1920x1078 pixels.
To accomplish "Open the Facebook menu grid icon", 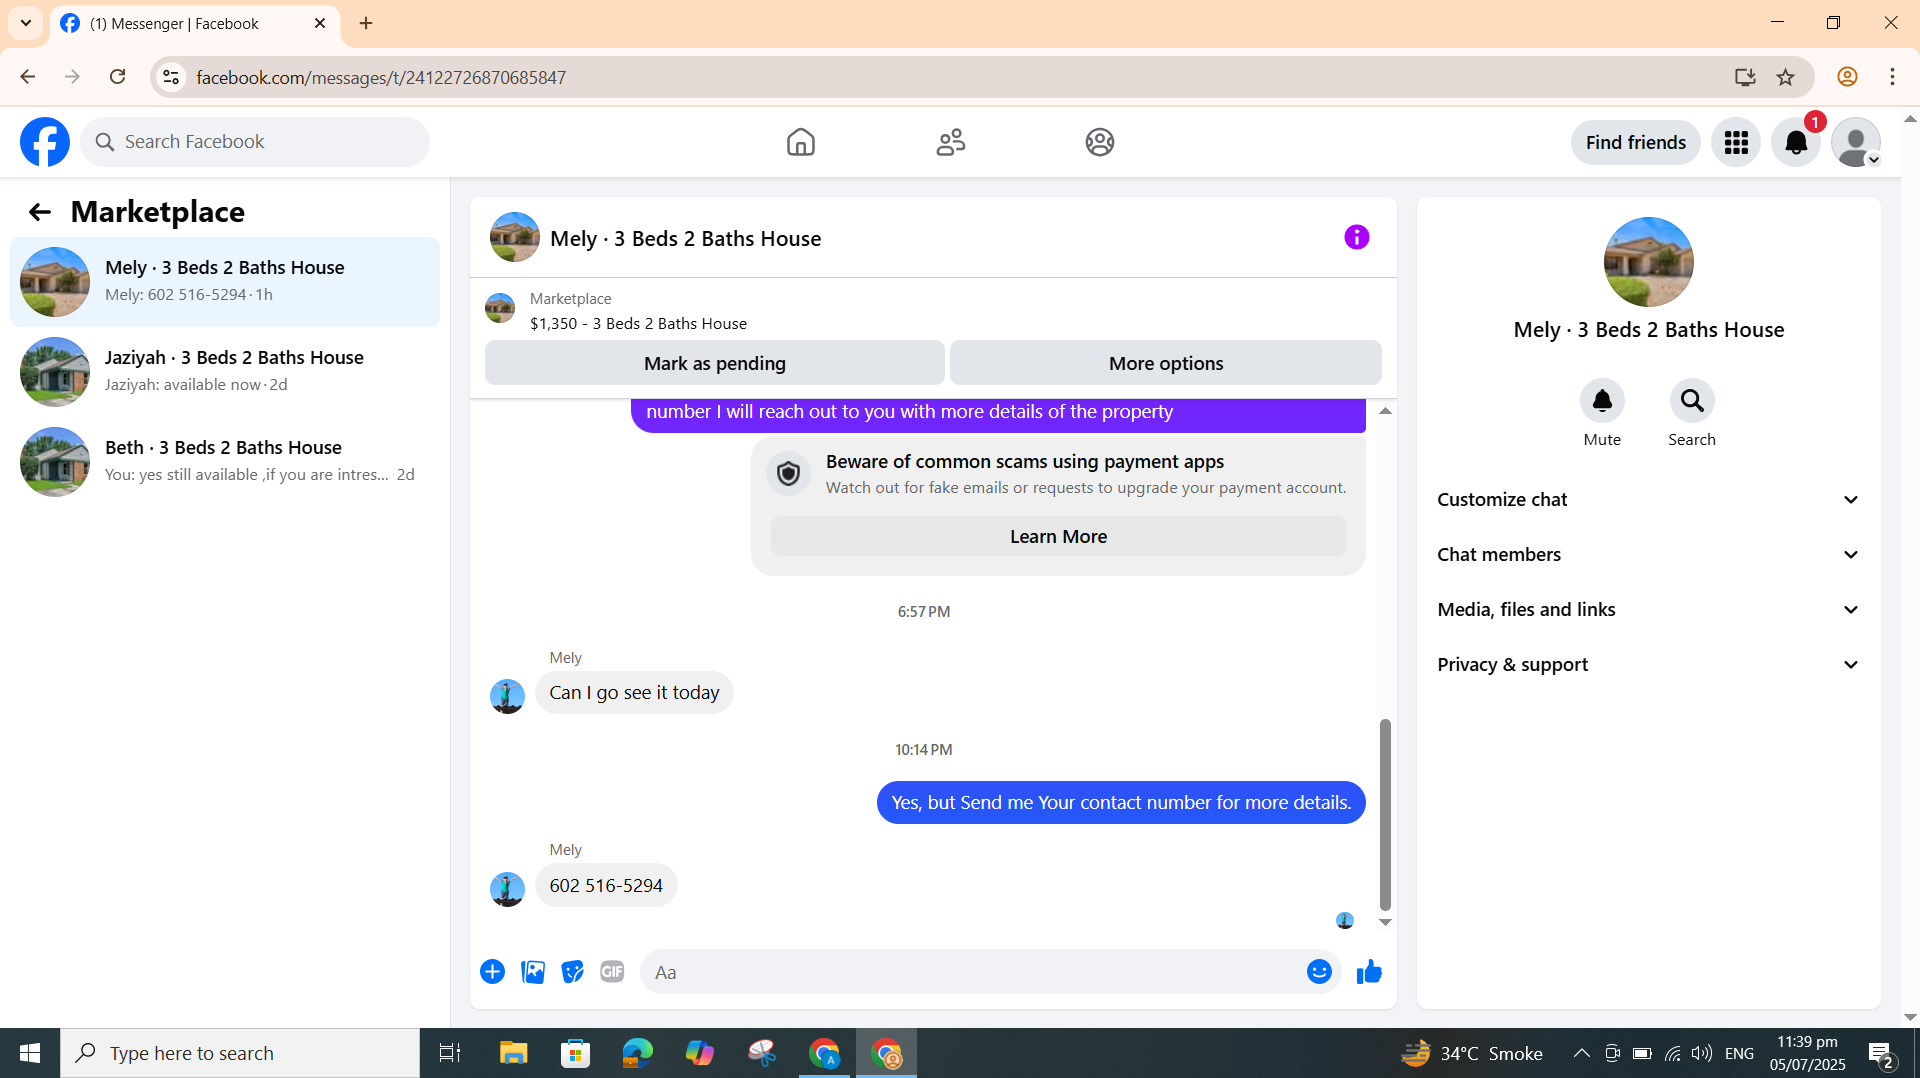I will (x=1736, y=142).
